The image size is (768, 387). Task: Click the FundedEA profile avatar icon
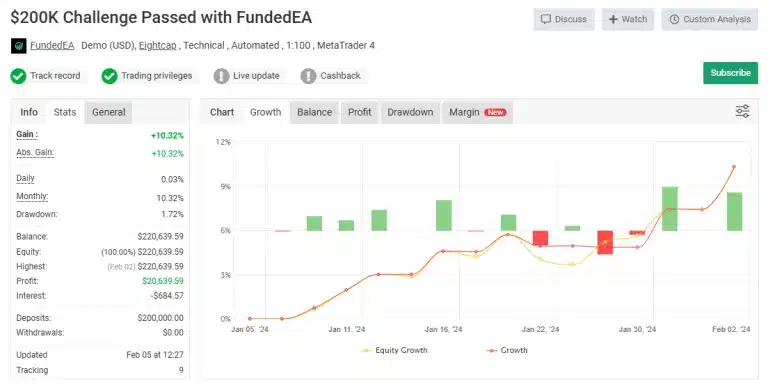point(19,46)
